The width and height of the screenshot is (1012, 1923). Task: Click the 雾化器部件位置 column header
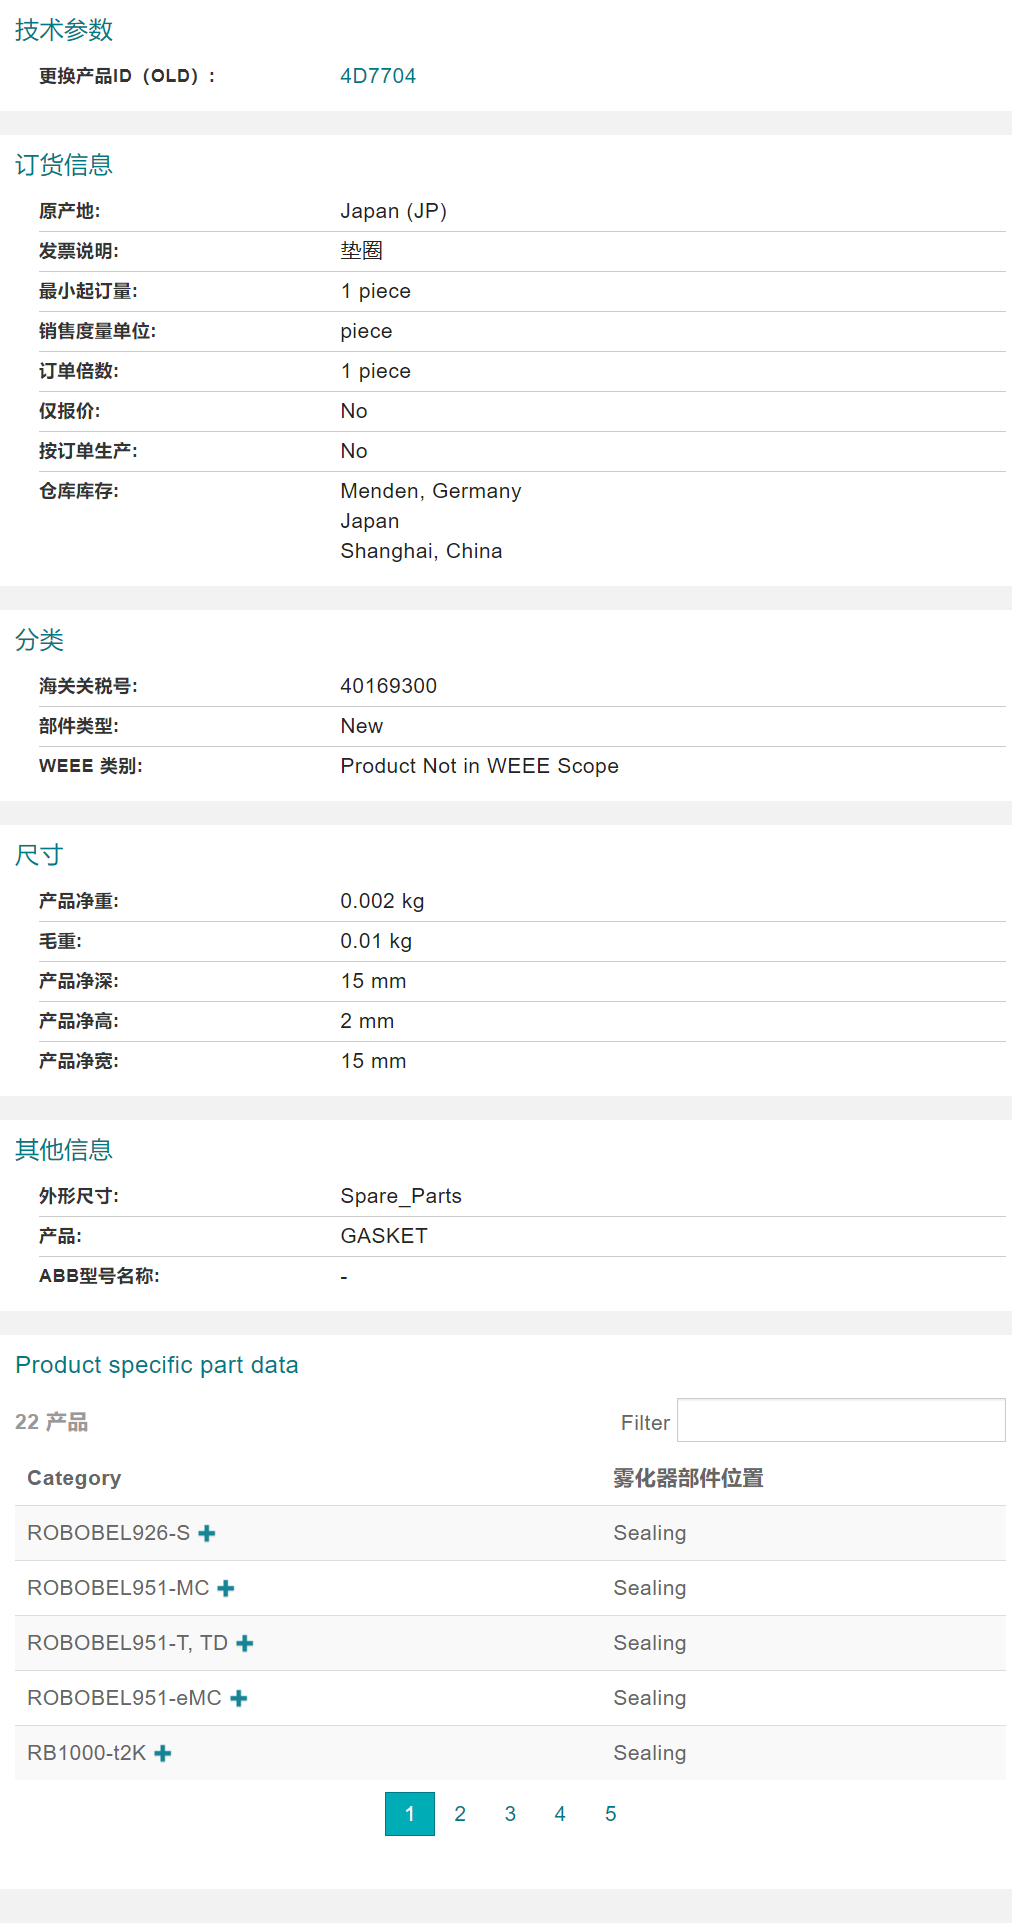(688, 1478)
